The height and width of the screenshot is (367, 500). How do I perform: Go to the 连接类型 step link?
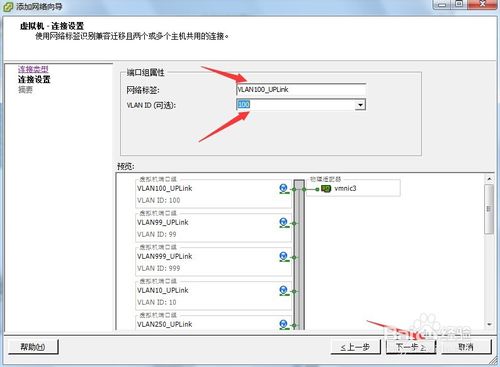click(x=33, y=69)
